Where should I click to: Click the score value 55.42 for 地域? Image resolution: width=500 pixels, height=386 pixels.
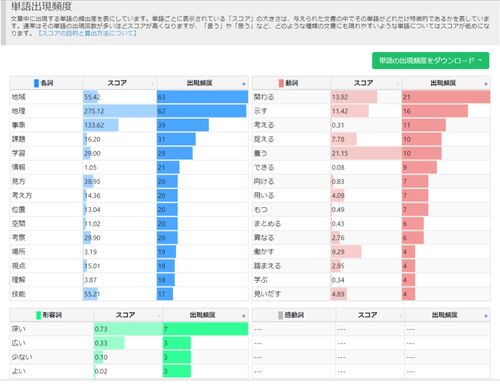click(x=92, y=97)
